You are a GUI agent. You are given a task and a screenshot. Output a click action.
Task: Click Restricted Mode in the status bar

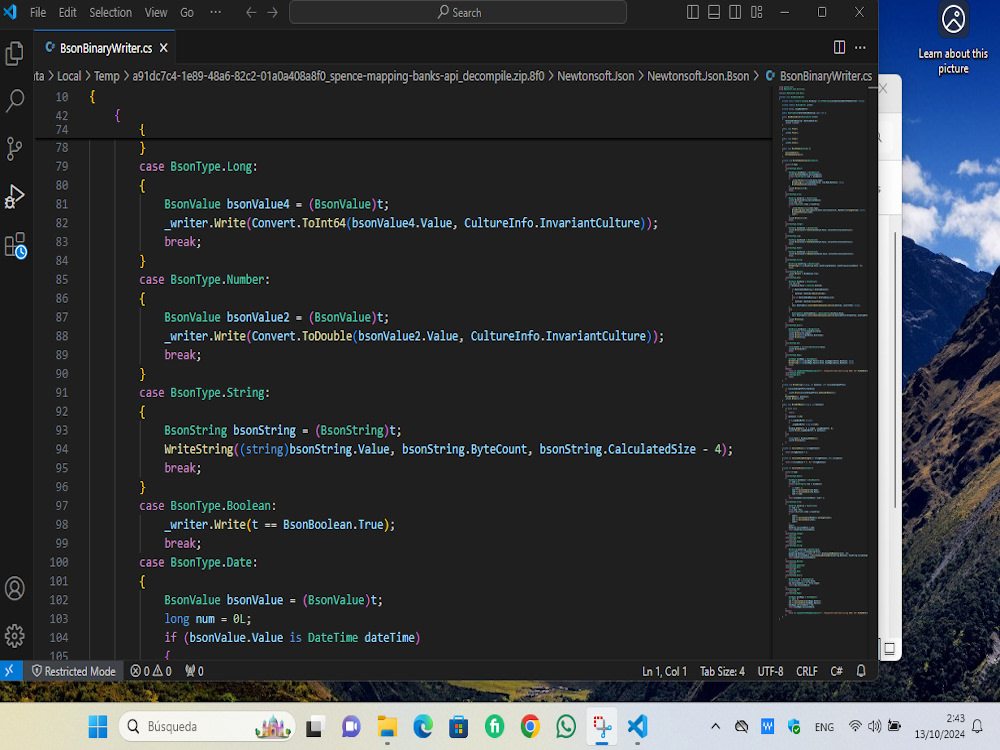(73, 671)
